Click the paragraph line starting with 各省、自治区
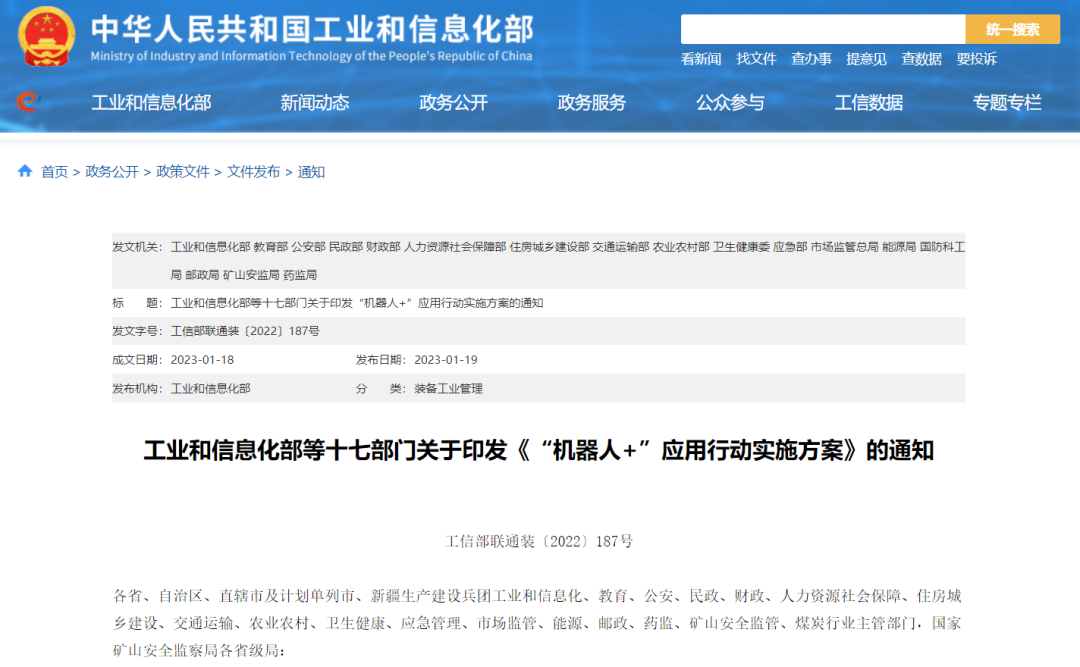 click(x=537, y=596)
